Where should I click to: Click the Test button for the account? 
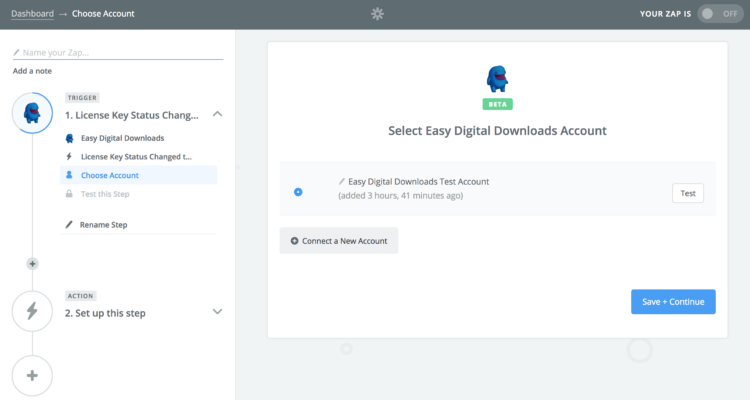[688, 193]
